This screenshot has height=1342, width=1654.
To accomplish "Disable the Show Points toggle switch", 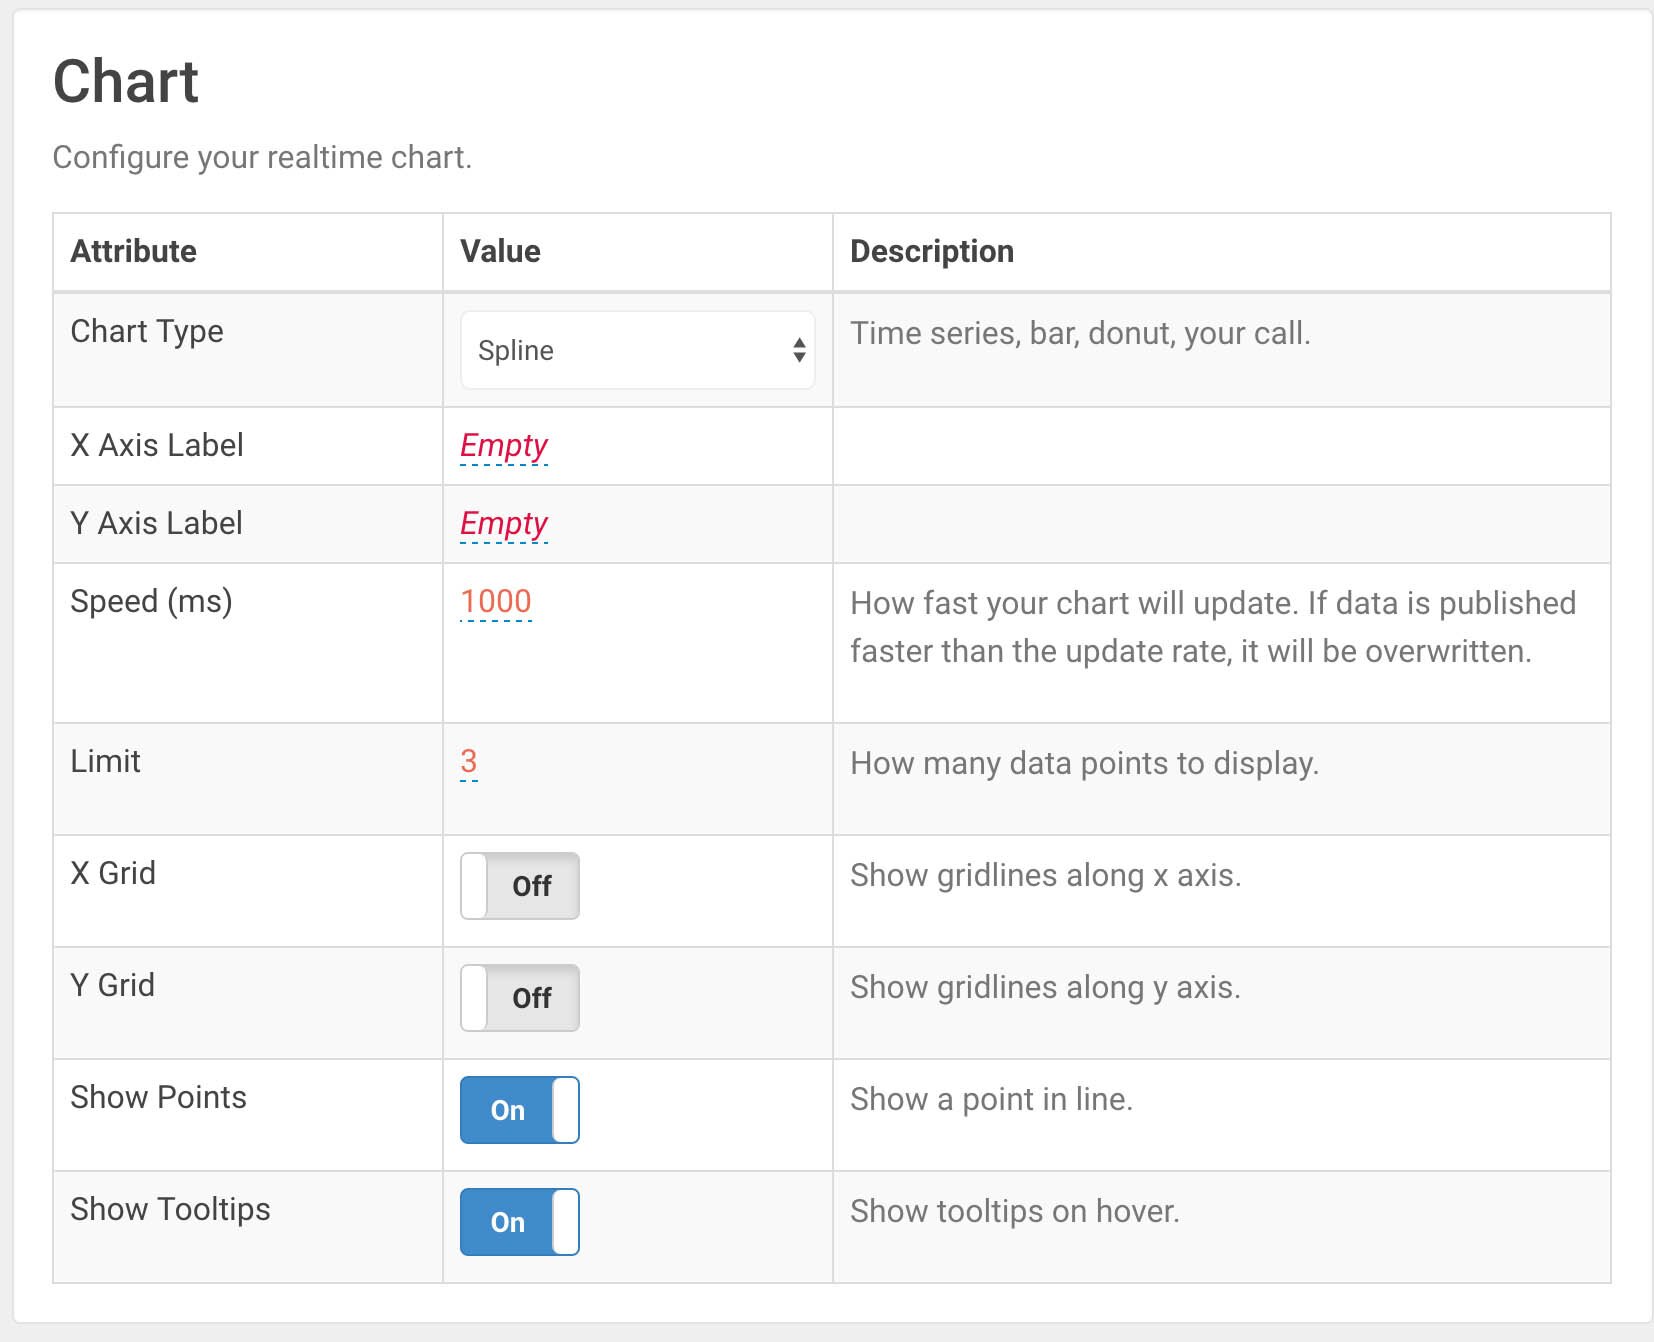I will pos(519,1110).
